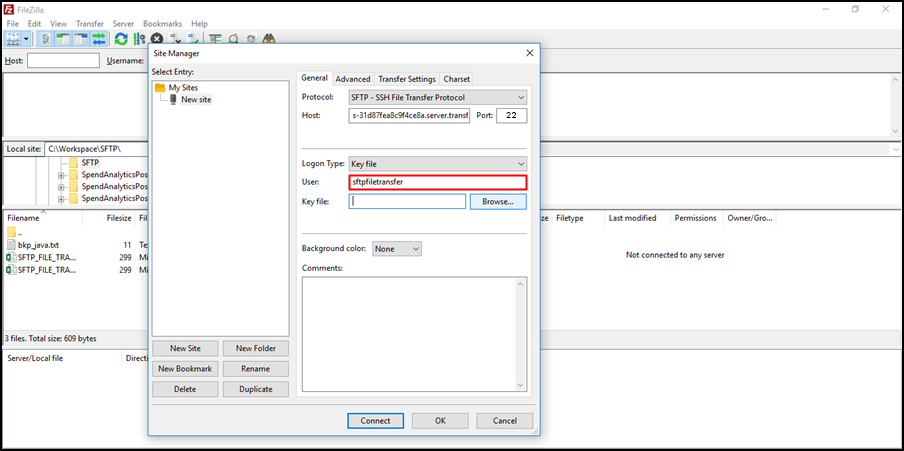Click the binoculars file search icon
Viewport: 904px width, 451px height.
click(269, 39)
